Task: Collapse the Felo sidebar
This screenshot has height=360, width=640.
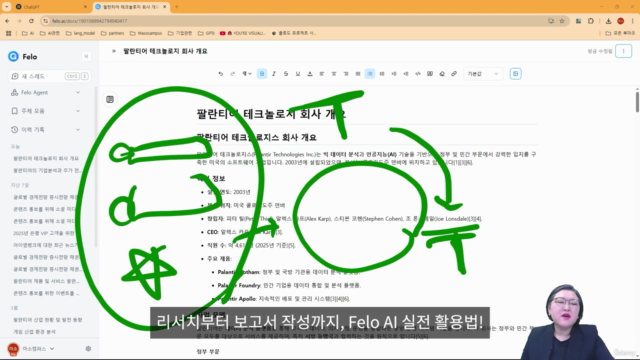Action: (86, 56)
